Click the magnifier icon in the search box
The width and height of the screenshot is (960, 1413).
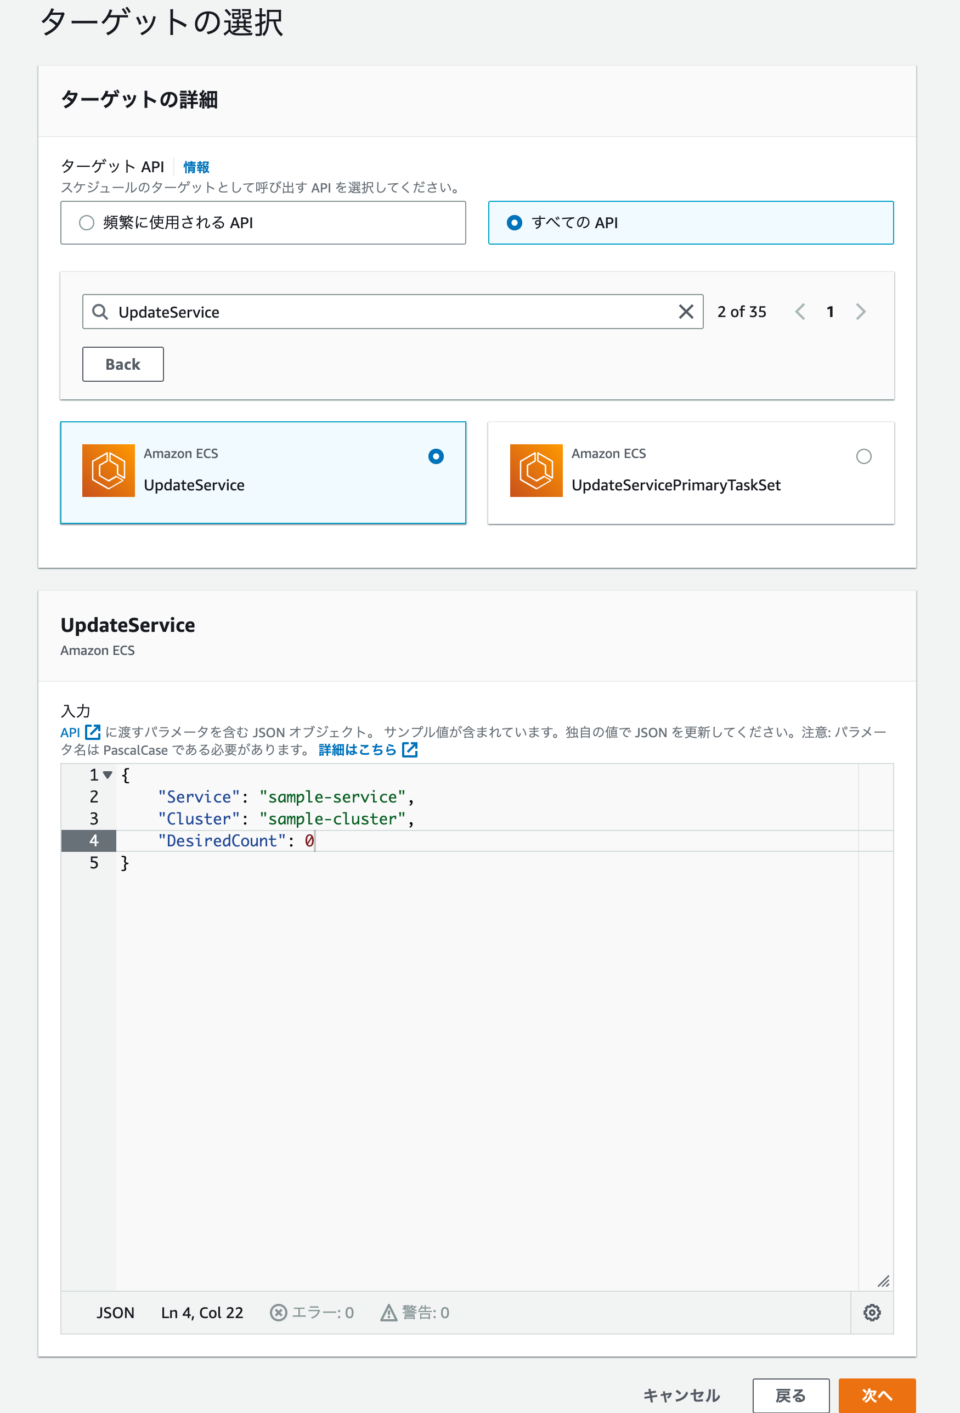click(100, 311)
